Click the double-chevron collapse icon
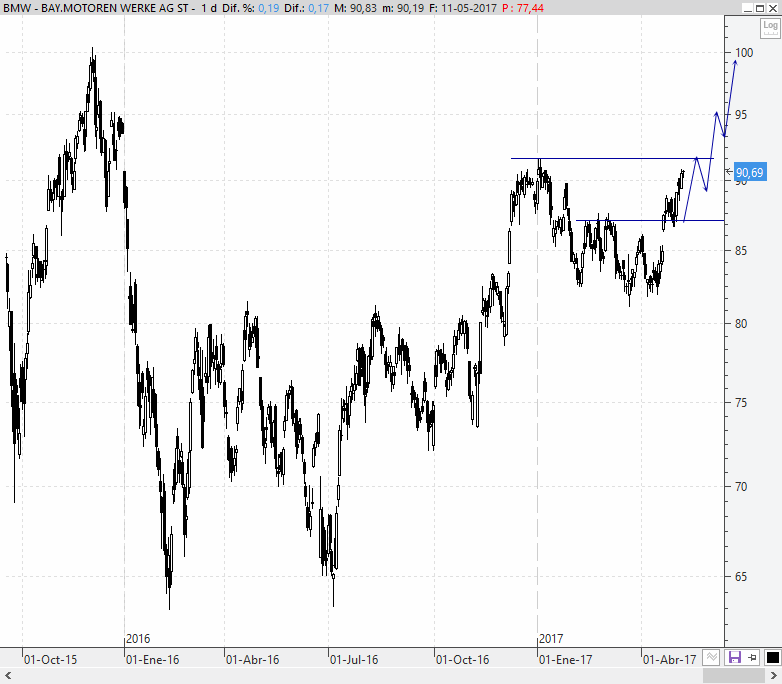Viewport: 782px width, 684px height. click(x=712, y=658)
